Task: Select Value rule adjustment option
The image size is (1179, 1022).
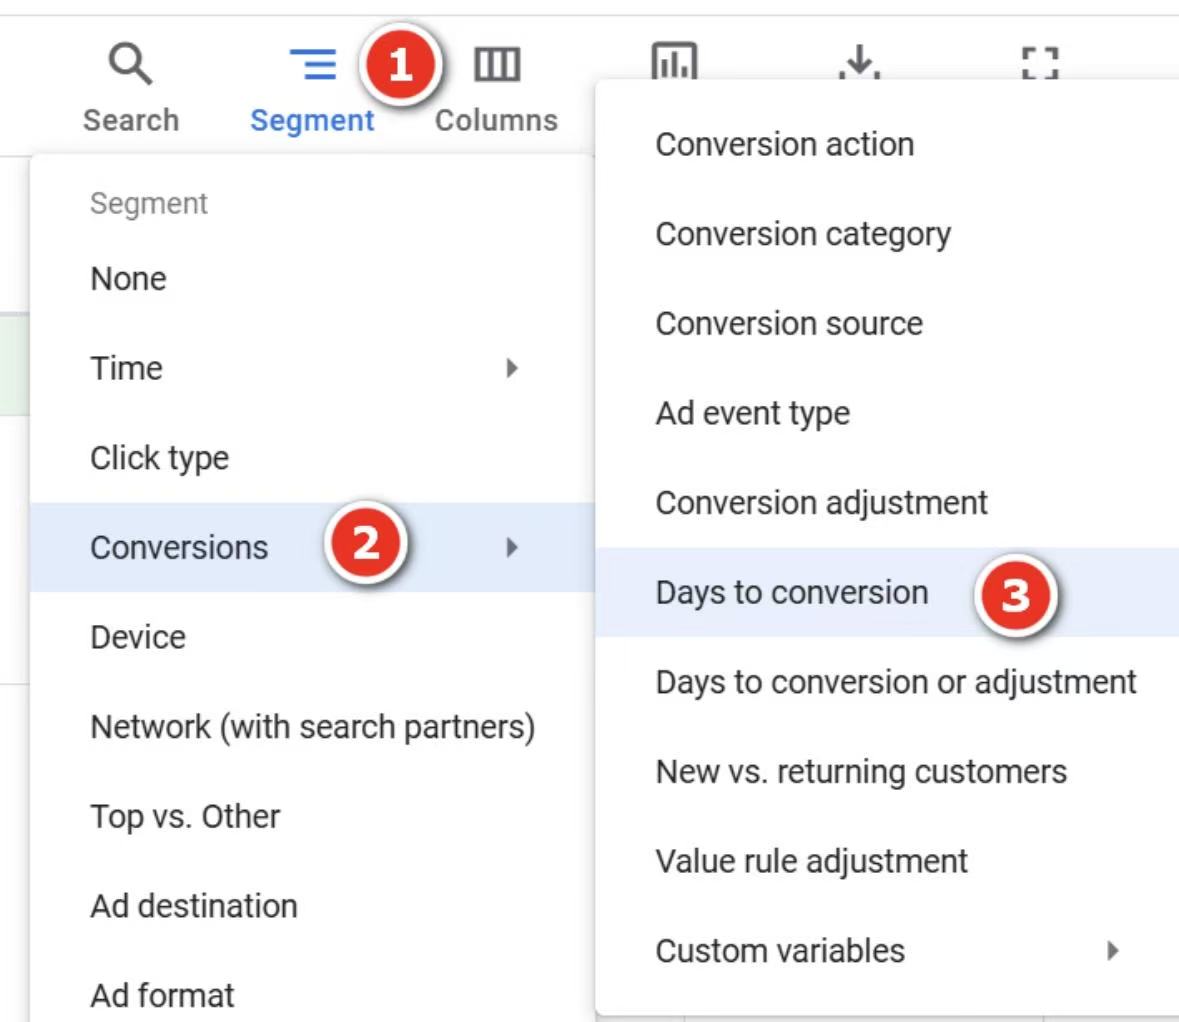Action: coord(887,860)
